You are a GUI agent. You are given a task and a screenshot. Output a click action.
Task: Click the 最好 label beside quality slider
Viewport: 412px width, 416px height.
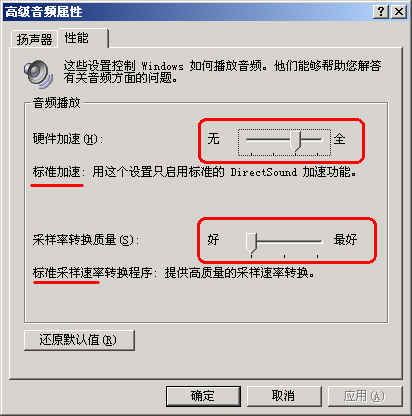coord(345,239)
